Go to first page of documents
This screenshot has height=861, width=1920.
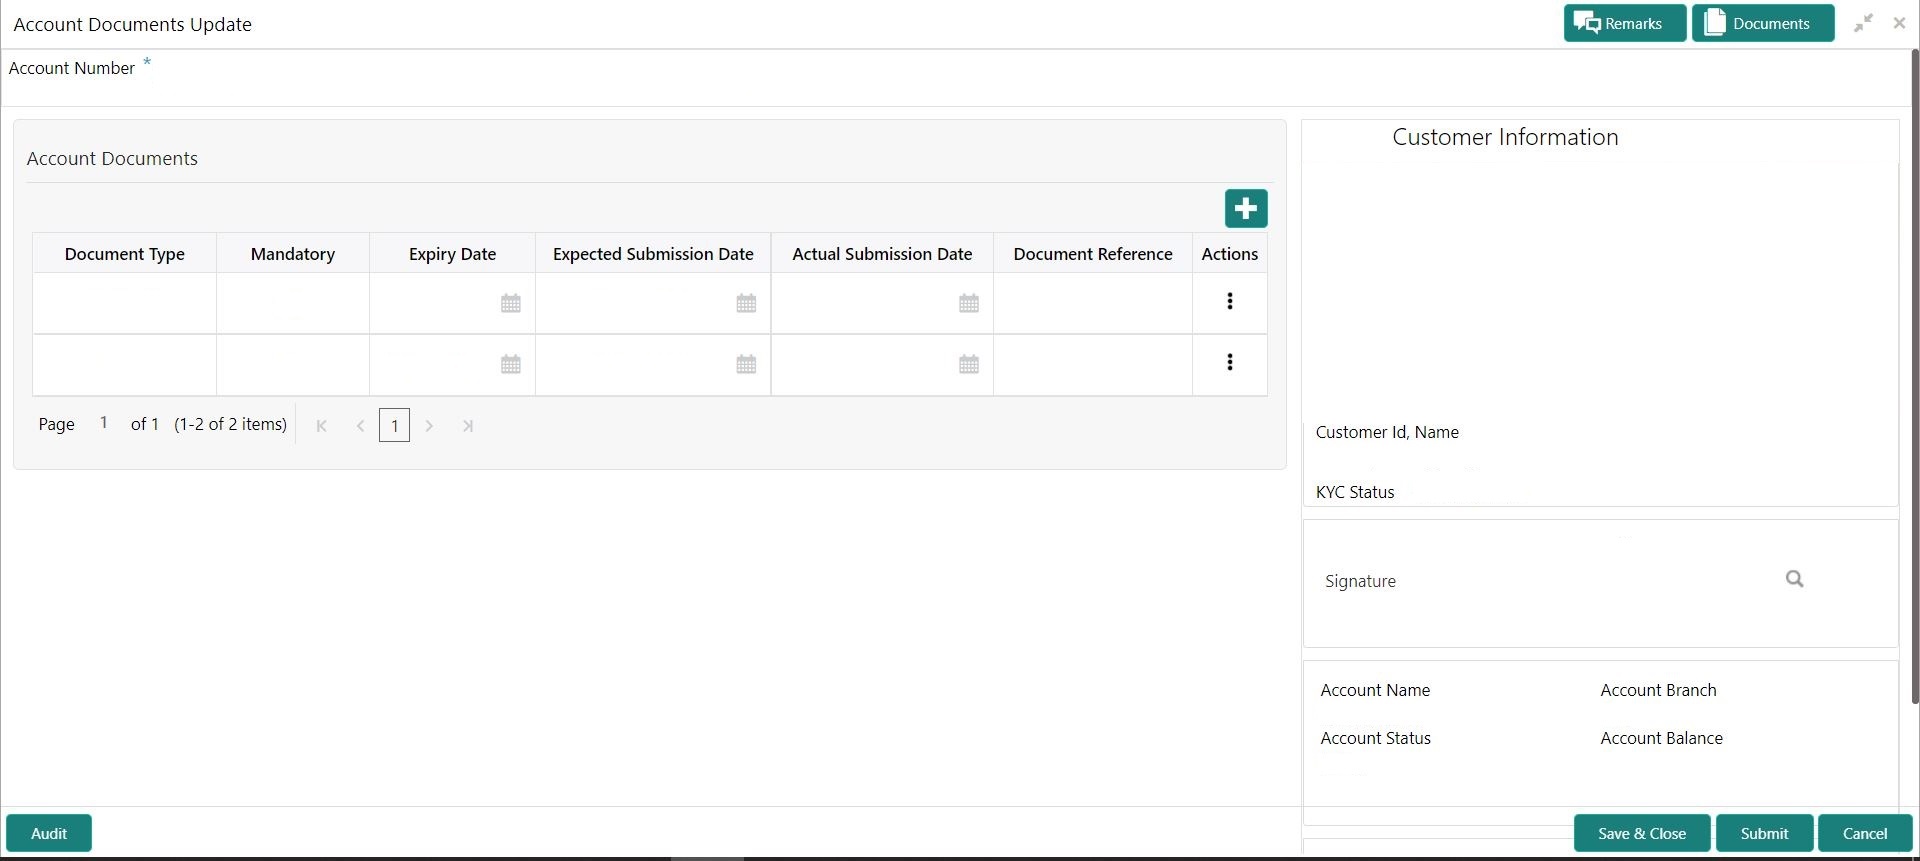pos(322,426)
